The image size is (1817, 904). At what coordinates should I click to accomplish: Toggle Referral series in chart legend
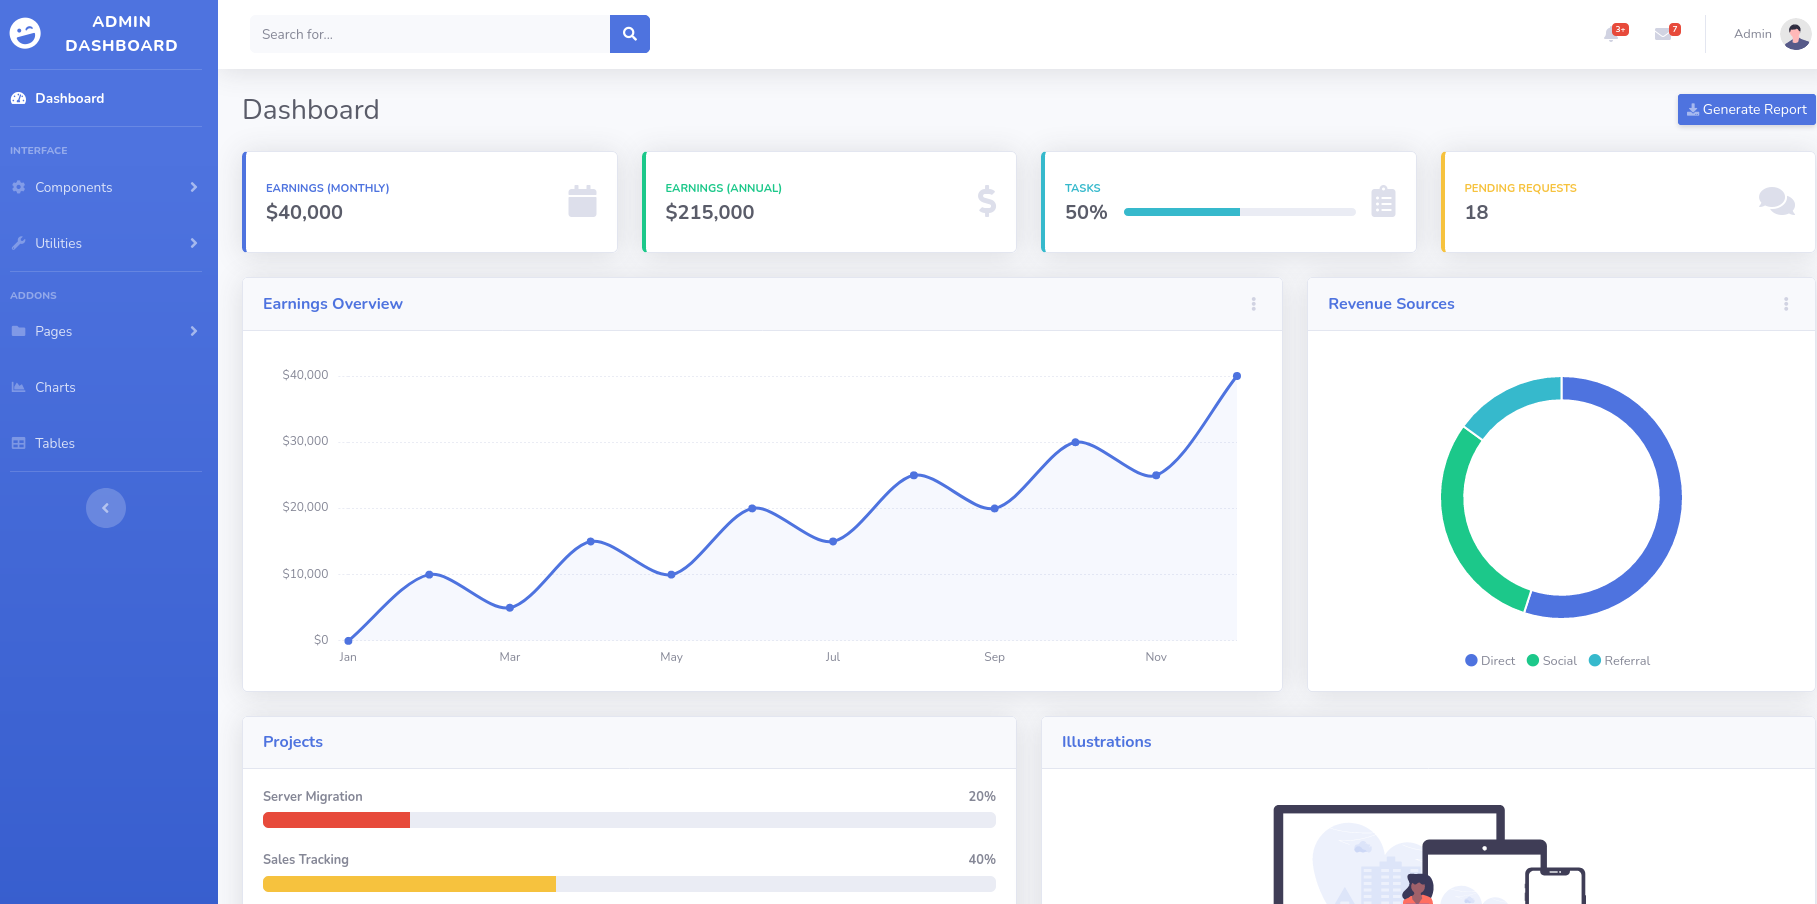coord(1619,661)
